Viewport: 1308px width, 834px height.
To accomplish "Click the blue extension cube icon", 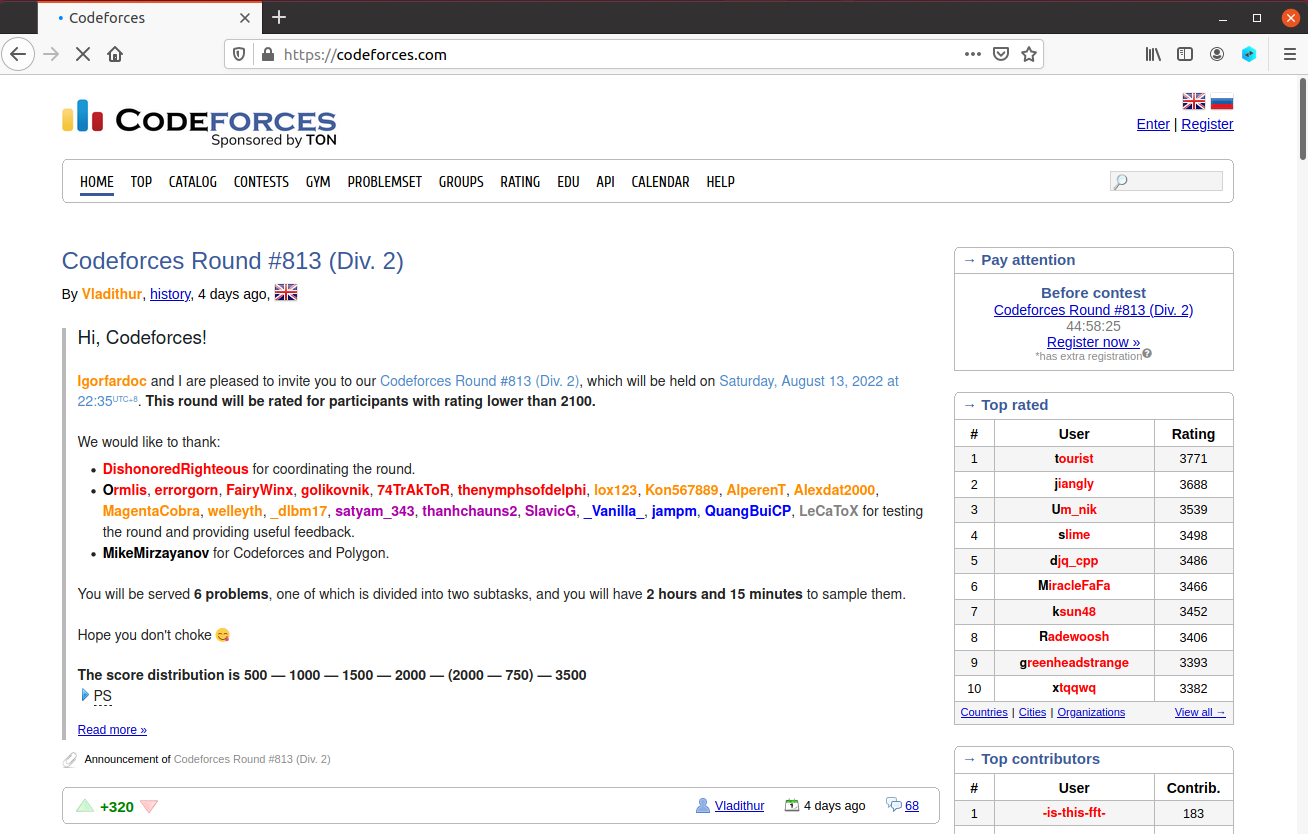I will point(1249,54).
